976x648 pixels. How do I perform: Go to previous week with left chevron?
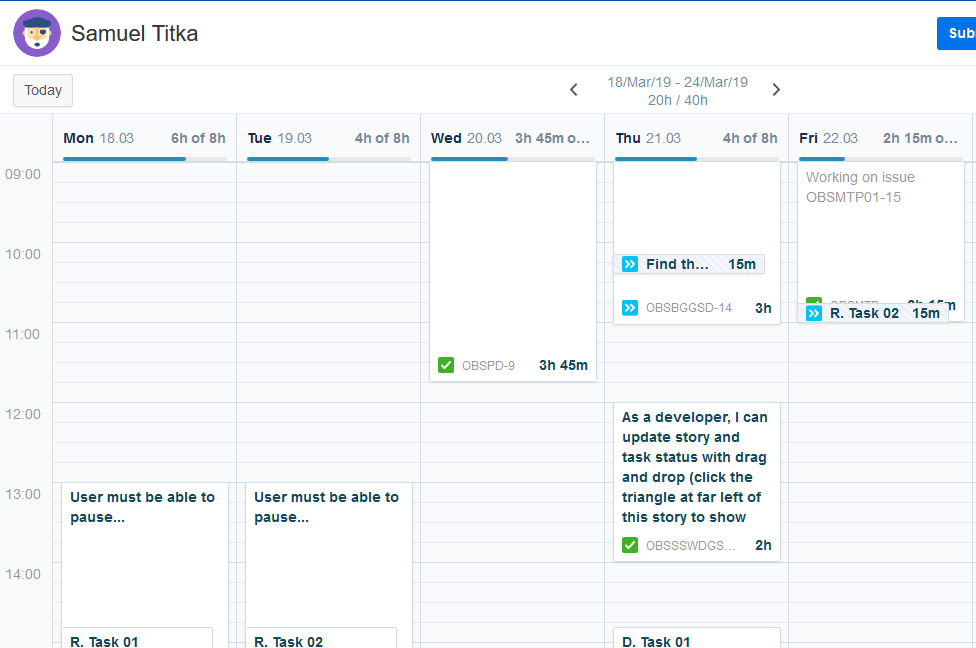click(x=574, y=90)
